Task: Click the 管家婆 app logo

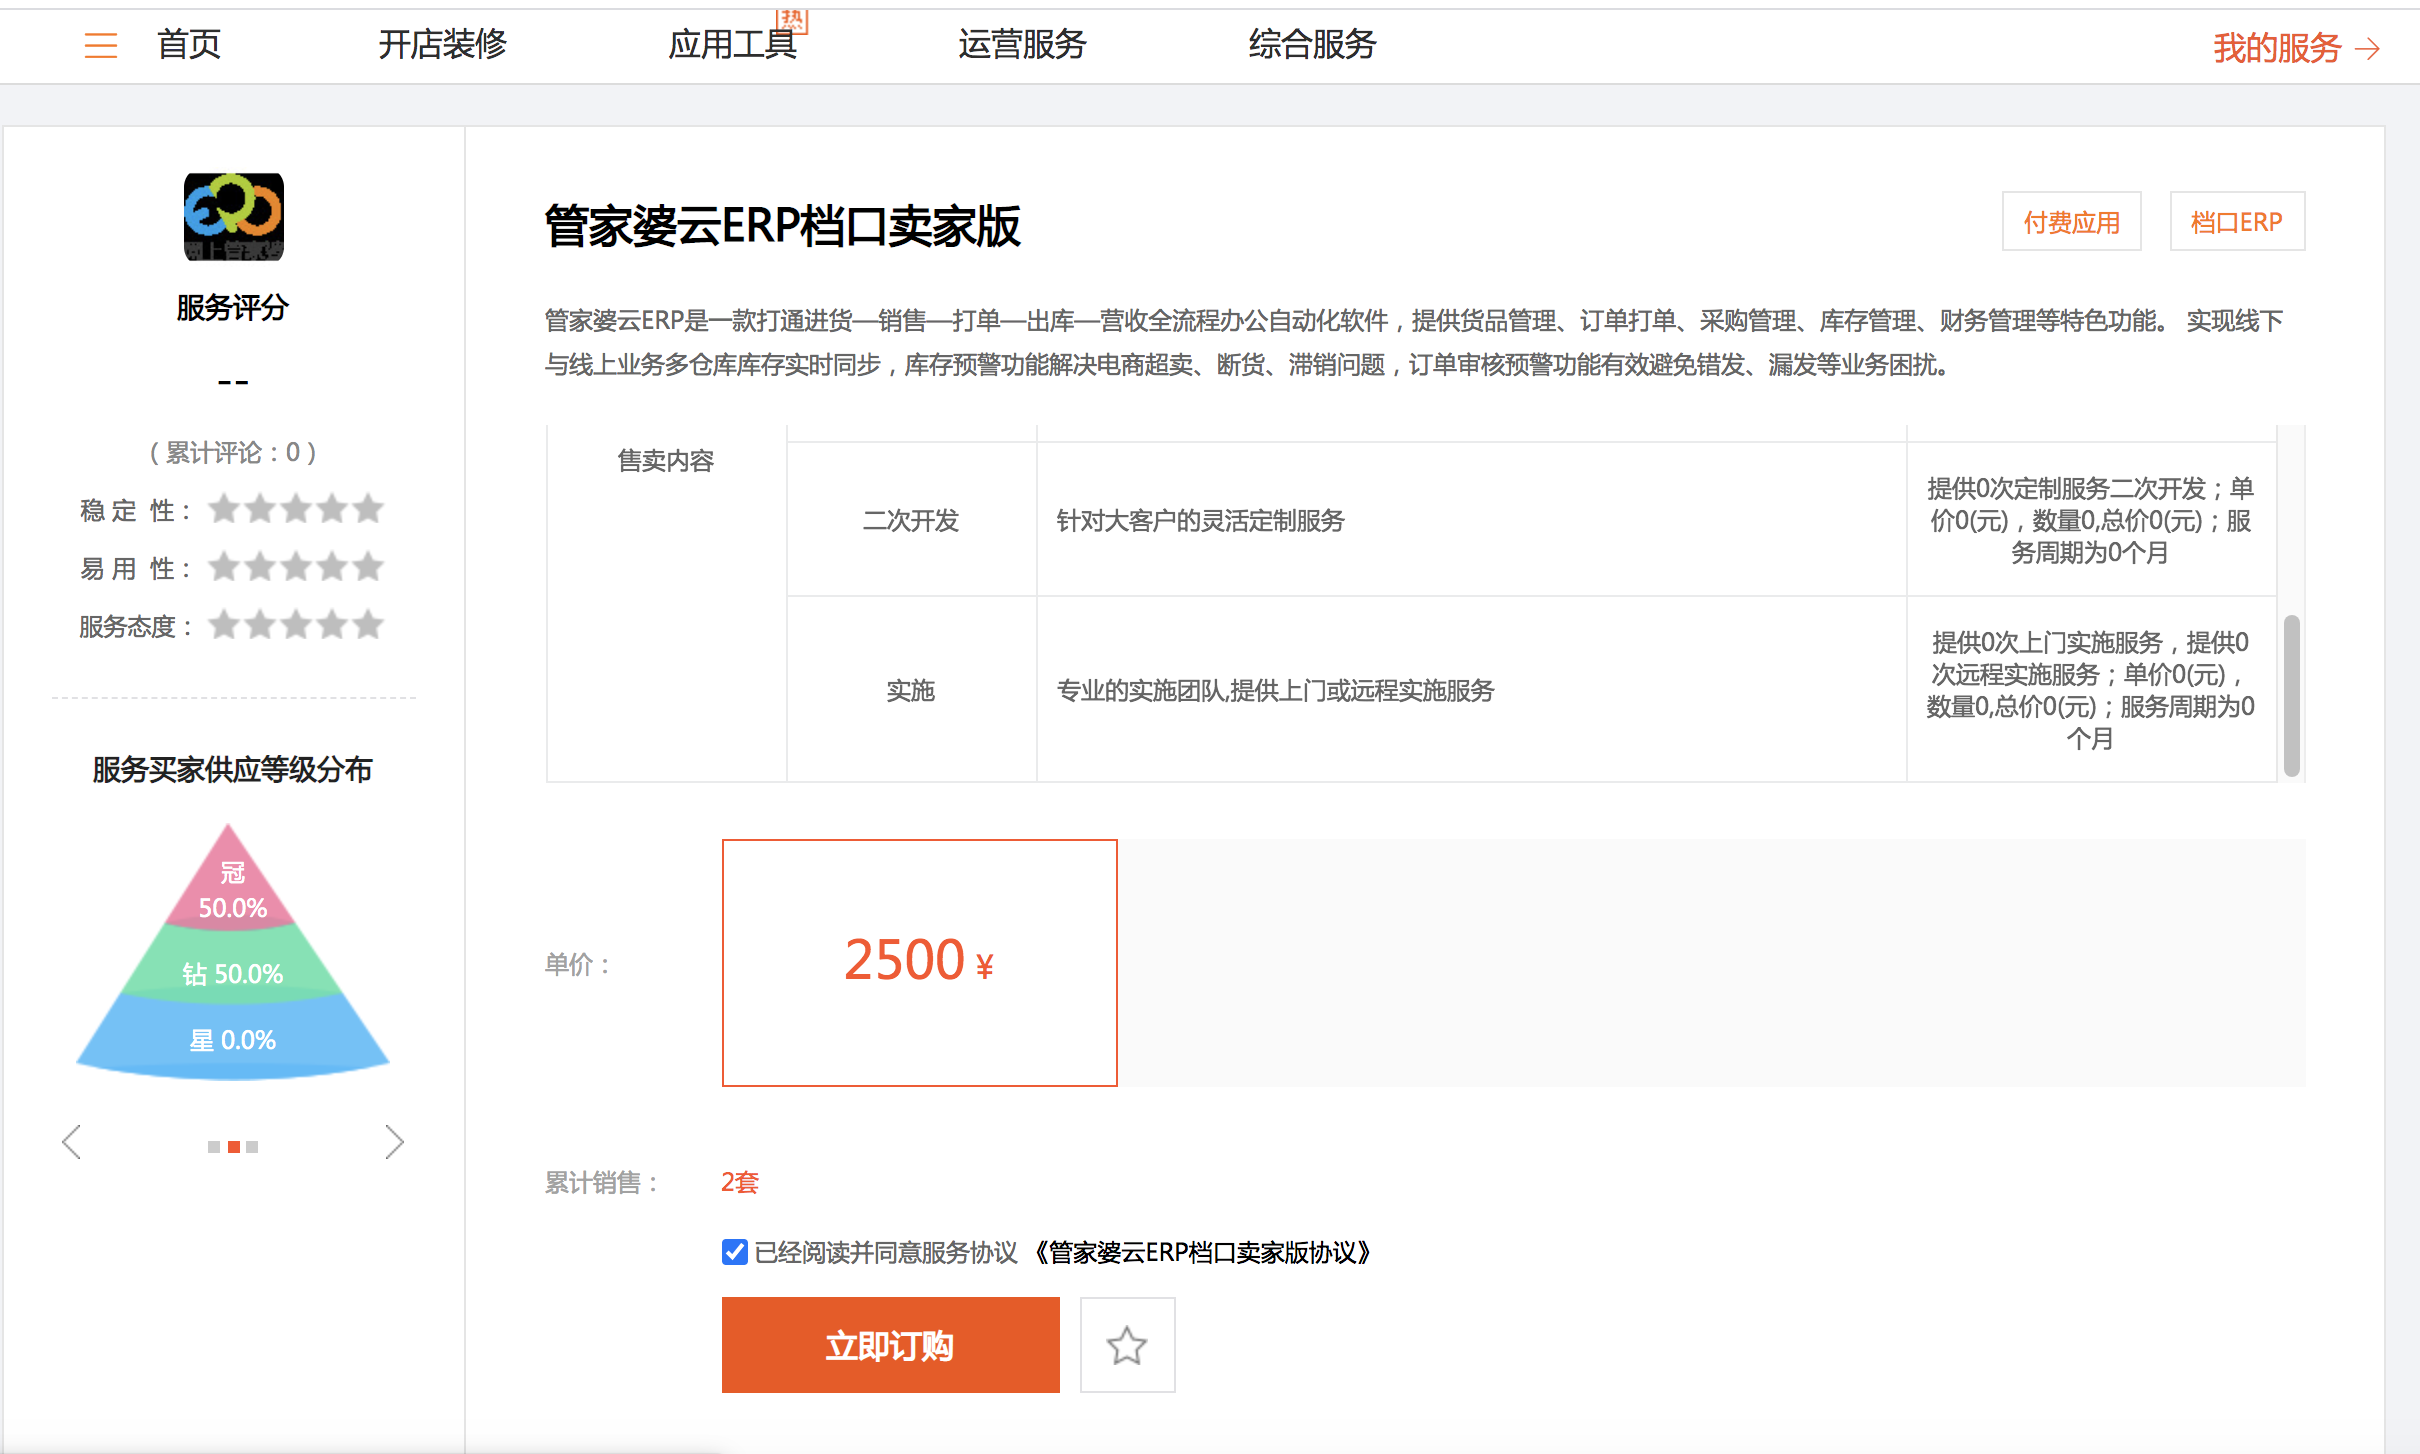Action: (x=233, y=217)
